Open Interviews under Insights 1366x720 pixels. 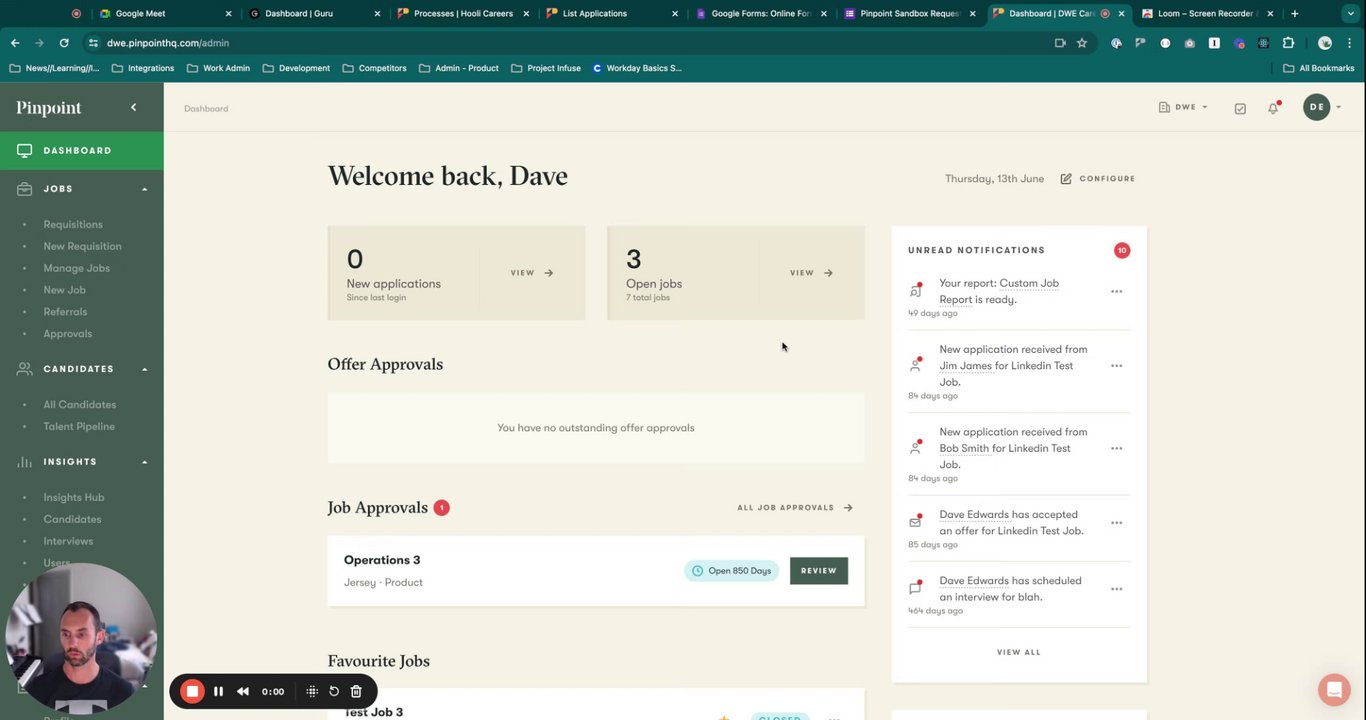click(68, 542)
